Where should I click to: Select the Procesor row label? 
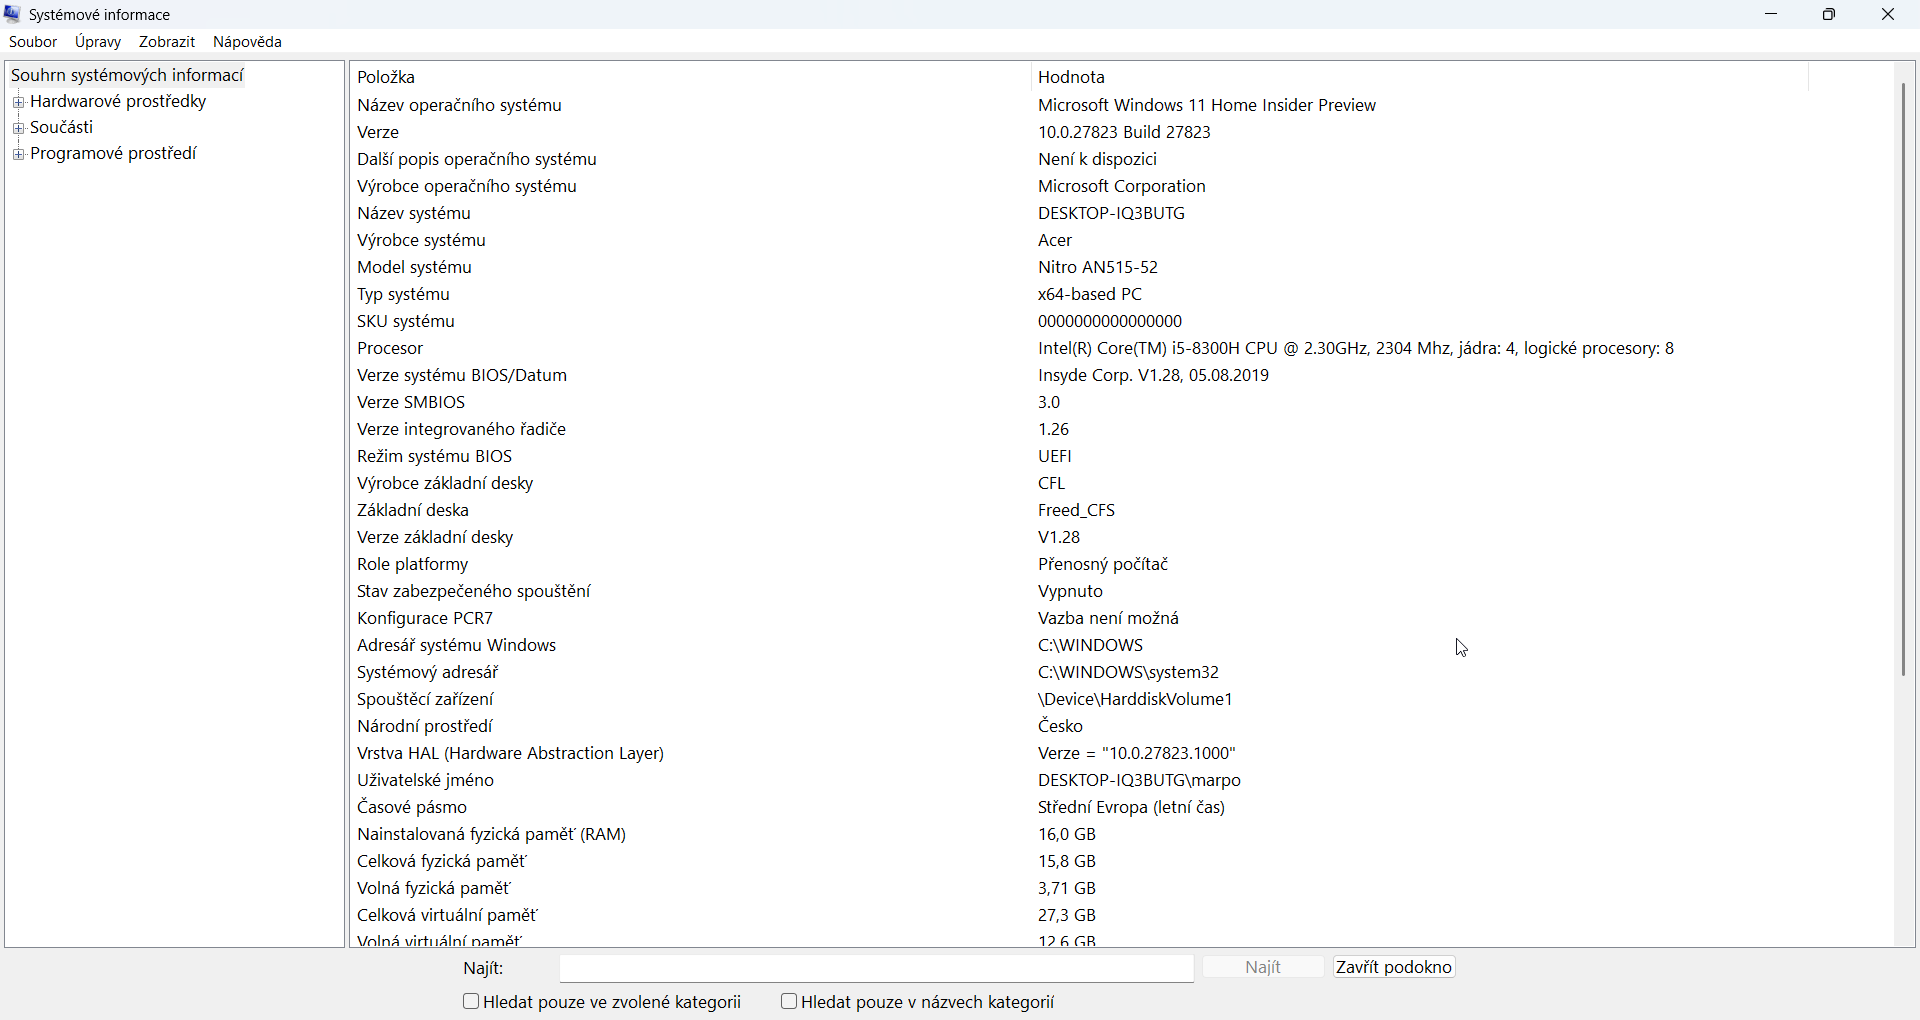(x=390, y=348)
